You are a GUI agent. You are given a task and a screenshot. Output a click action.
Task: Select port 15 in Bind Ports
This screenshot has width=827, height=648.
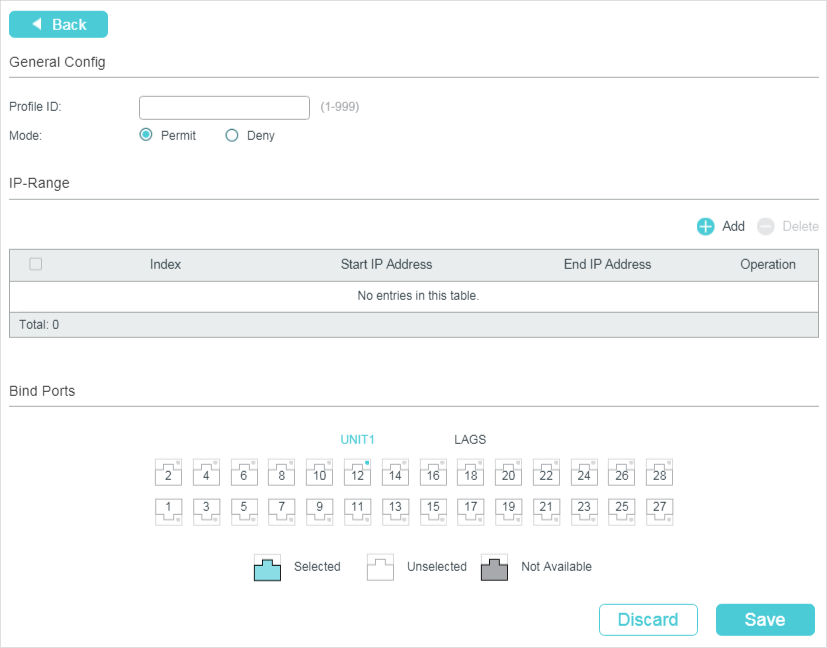point(433,511)
